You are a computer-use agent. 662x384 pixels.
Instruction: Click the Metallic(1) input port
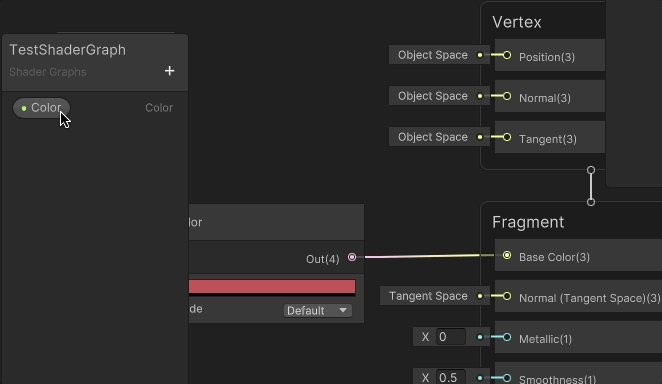click(x=507, y=337)
